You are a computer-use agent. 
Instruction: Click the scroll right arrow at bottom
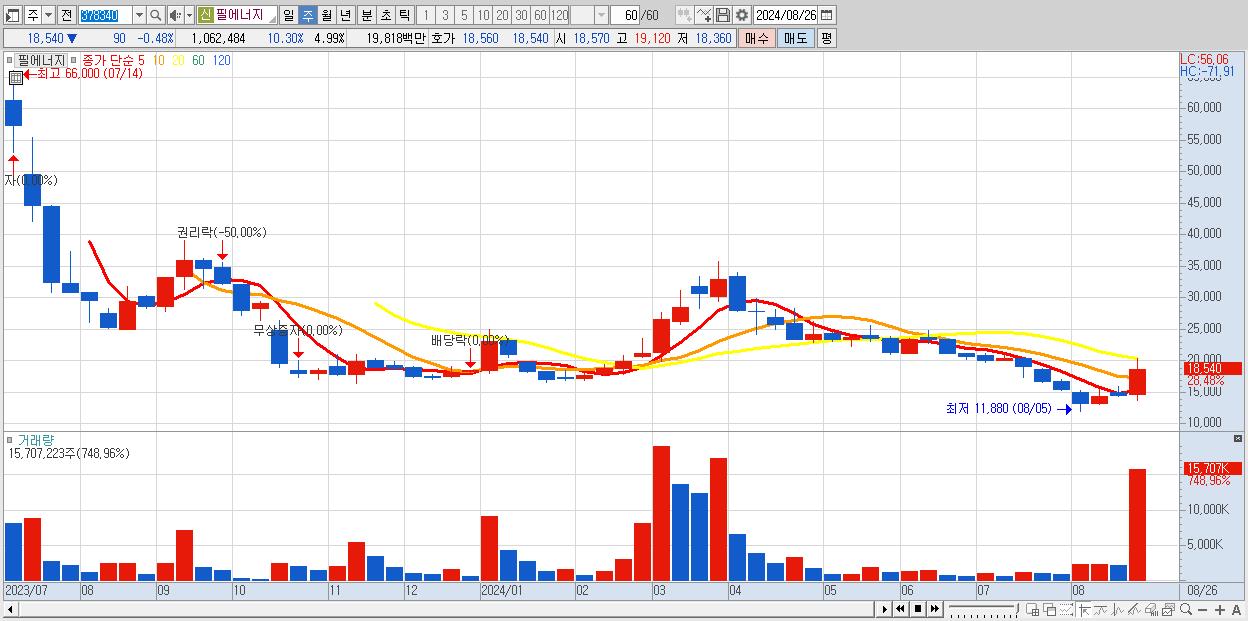(884, 609)
